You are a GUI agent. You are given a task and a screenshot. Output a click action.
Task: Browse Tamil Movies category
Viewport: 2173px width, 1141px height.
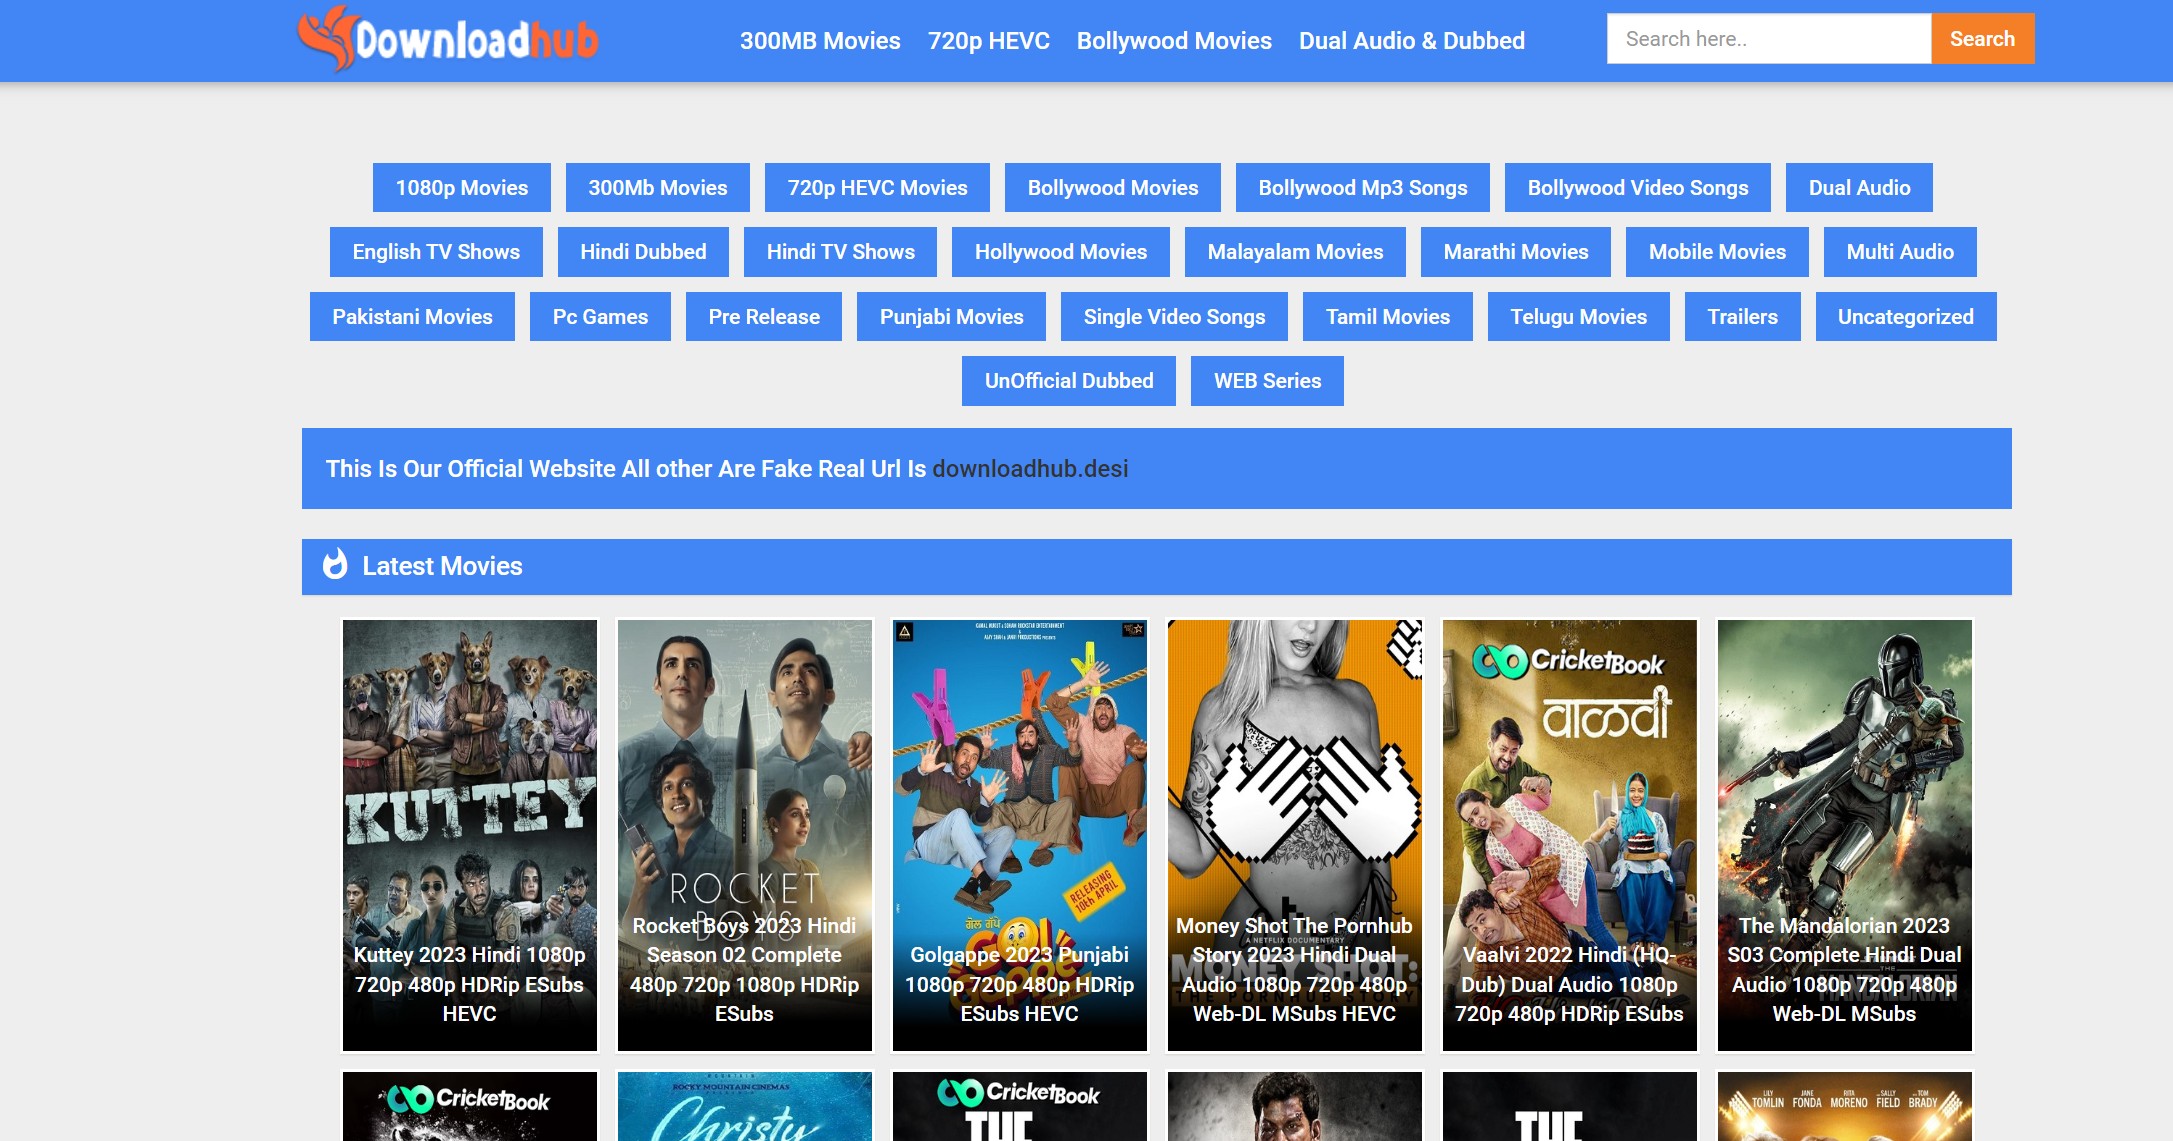click(x=1388, y=317)
